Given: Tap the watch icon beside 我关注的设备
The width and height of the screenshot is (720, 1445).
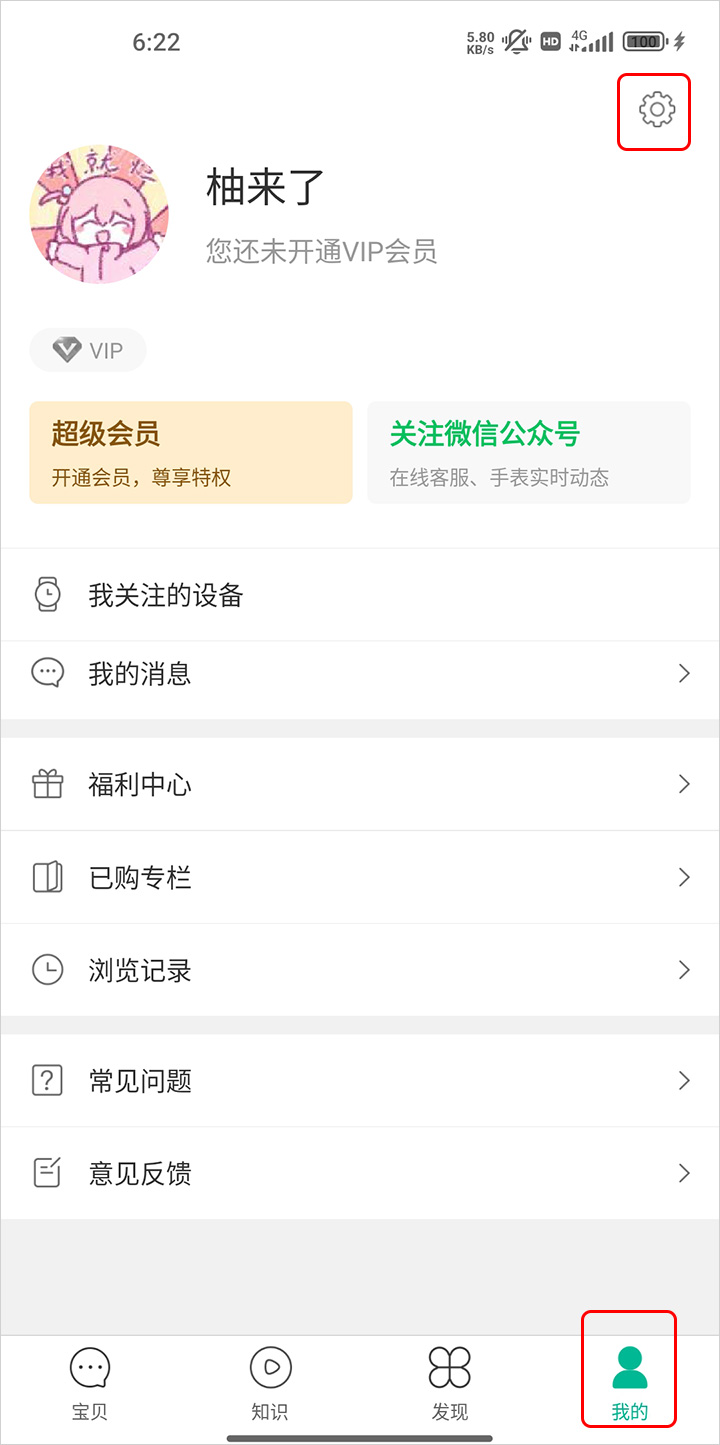Looking at the screenshot, I should [x=47, y=595].
